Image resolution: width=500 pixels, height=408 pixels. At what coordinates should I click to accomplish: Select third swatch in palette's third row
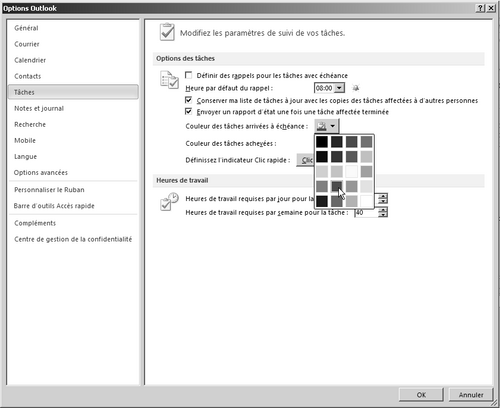(x=351, y=172)
